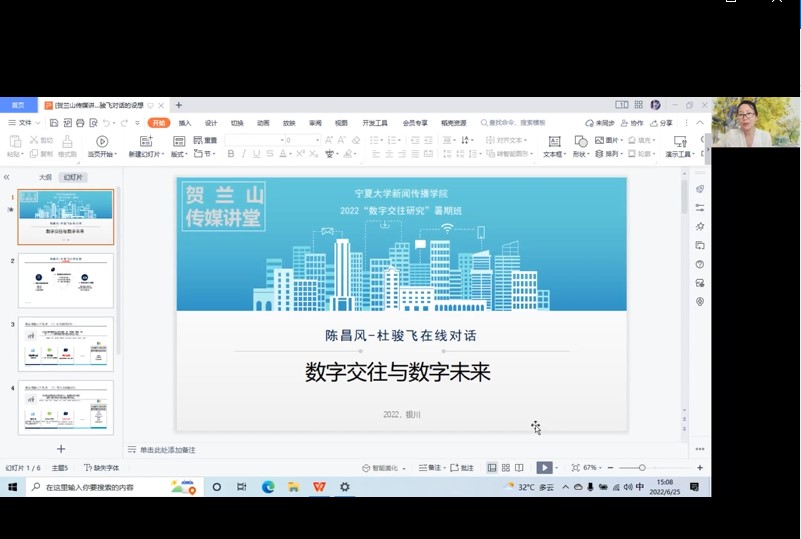Adjust the zoom slider in status bar
Viewport: 801px width, 539px height.
(x=642, y=468)
